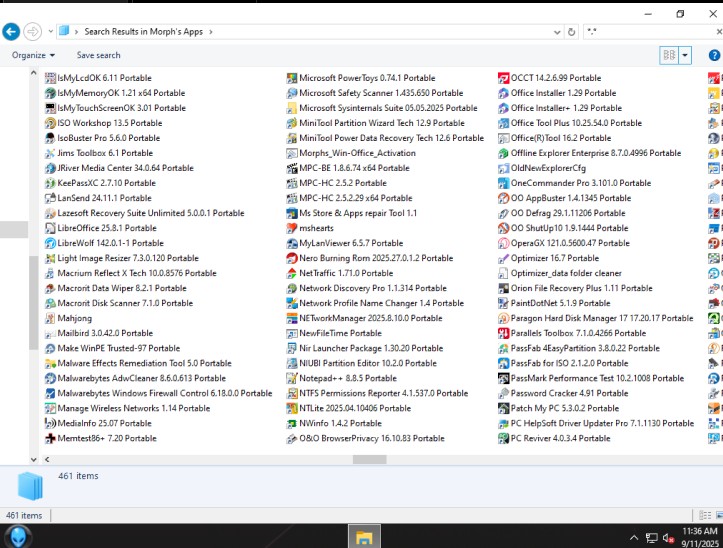Show hidden tray icons chevron
Viewport: 723px width, 548px height.
tap(634, 537)
